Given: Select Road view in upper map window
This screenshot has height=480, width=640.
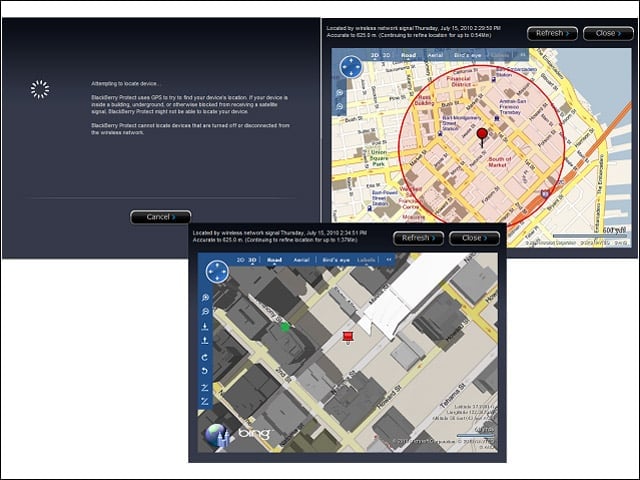Looking at the screenshot, I should pyautogui.click(x=408, y=55).
